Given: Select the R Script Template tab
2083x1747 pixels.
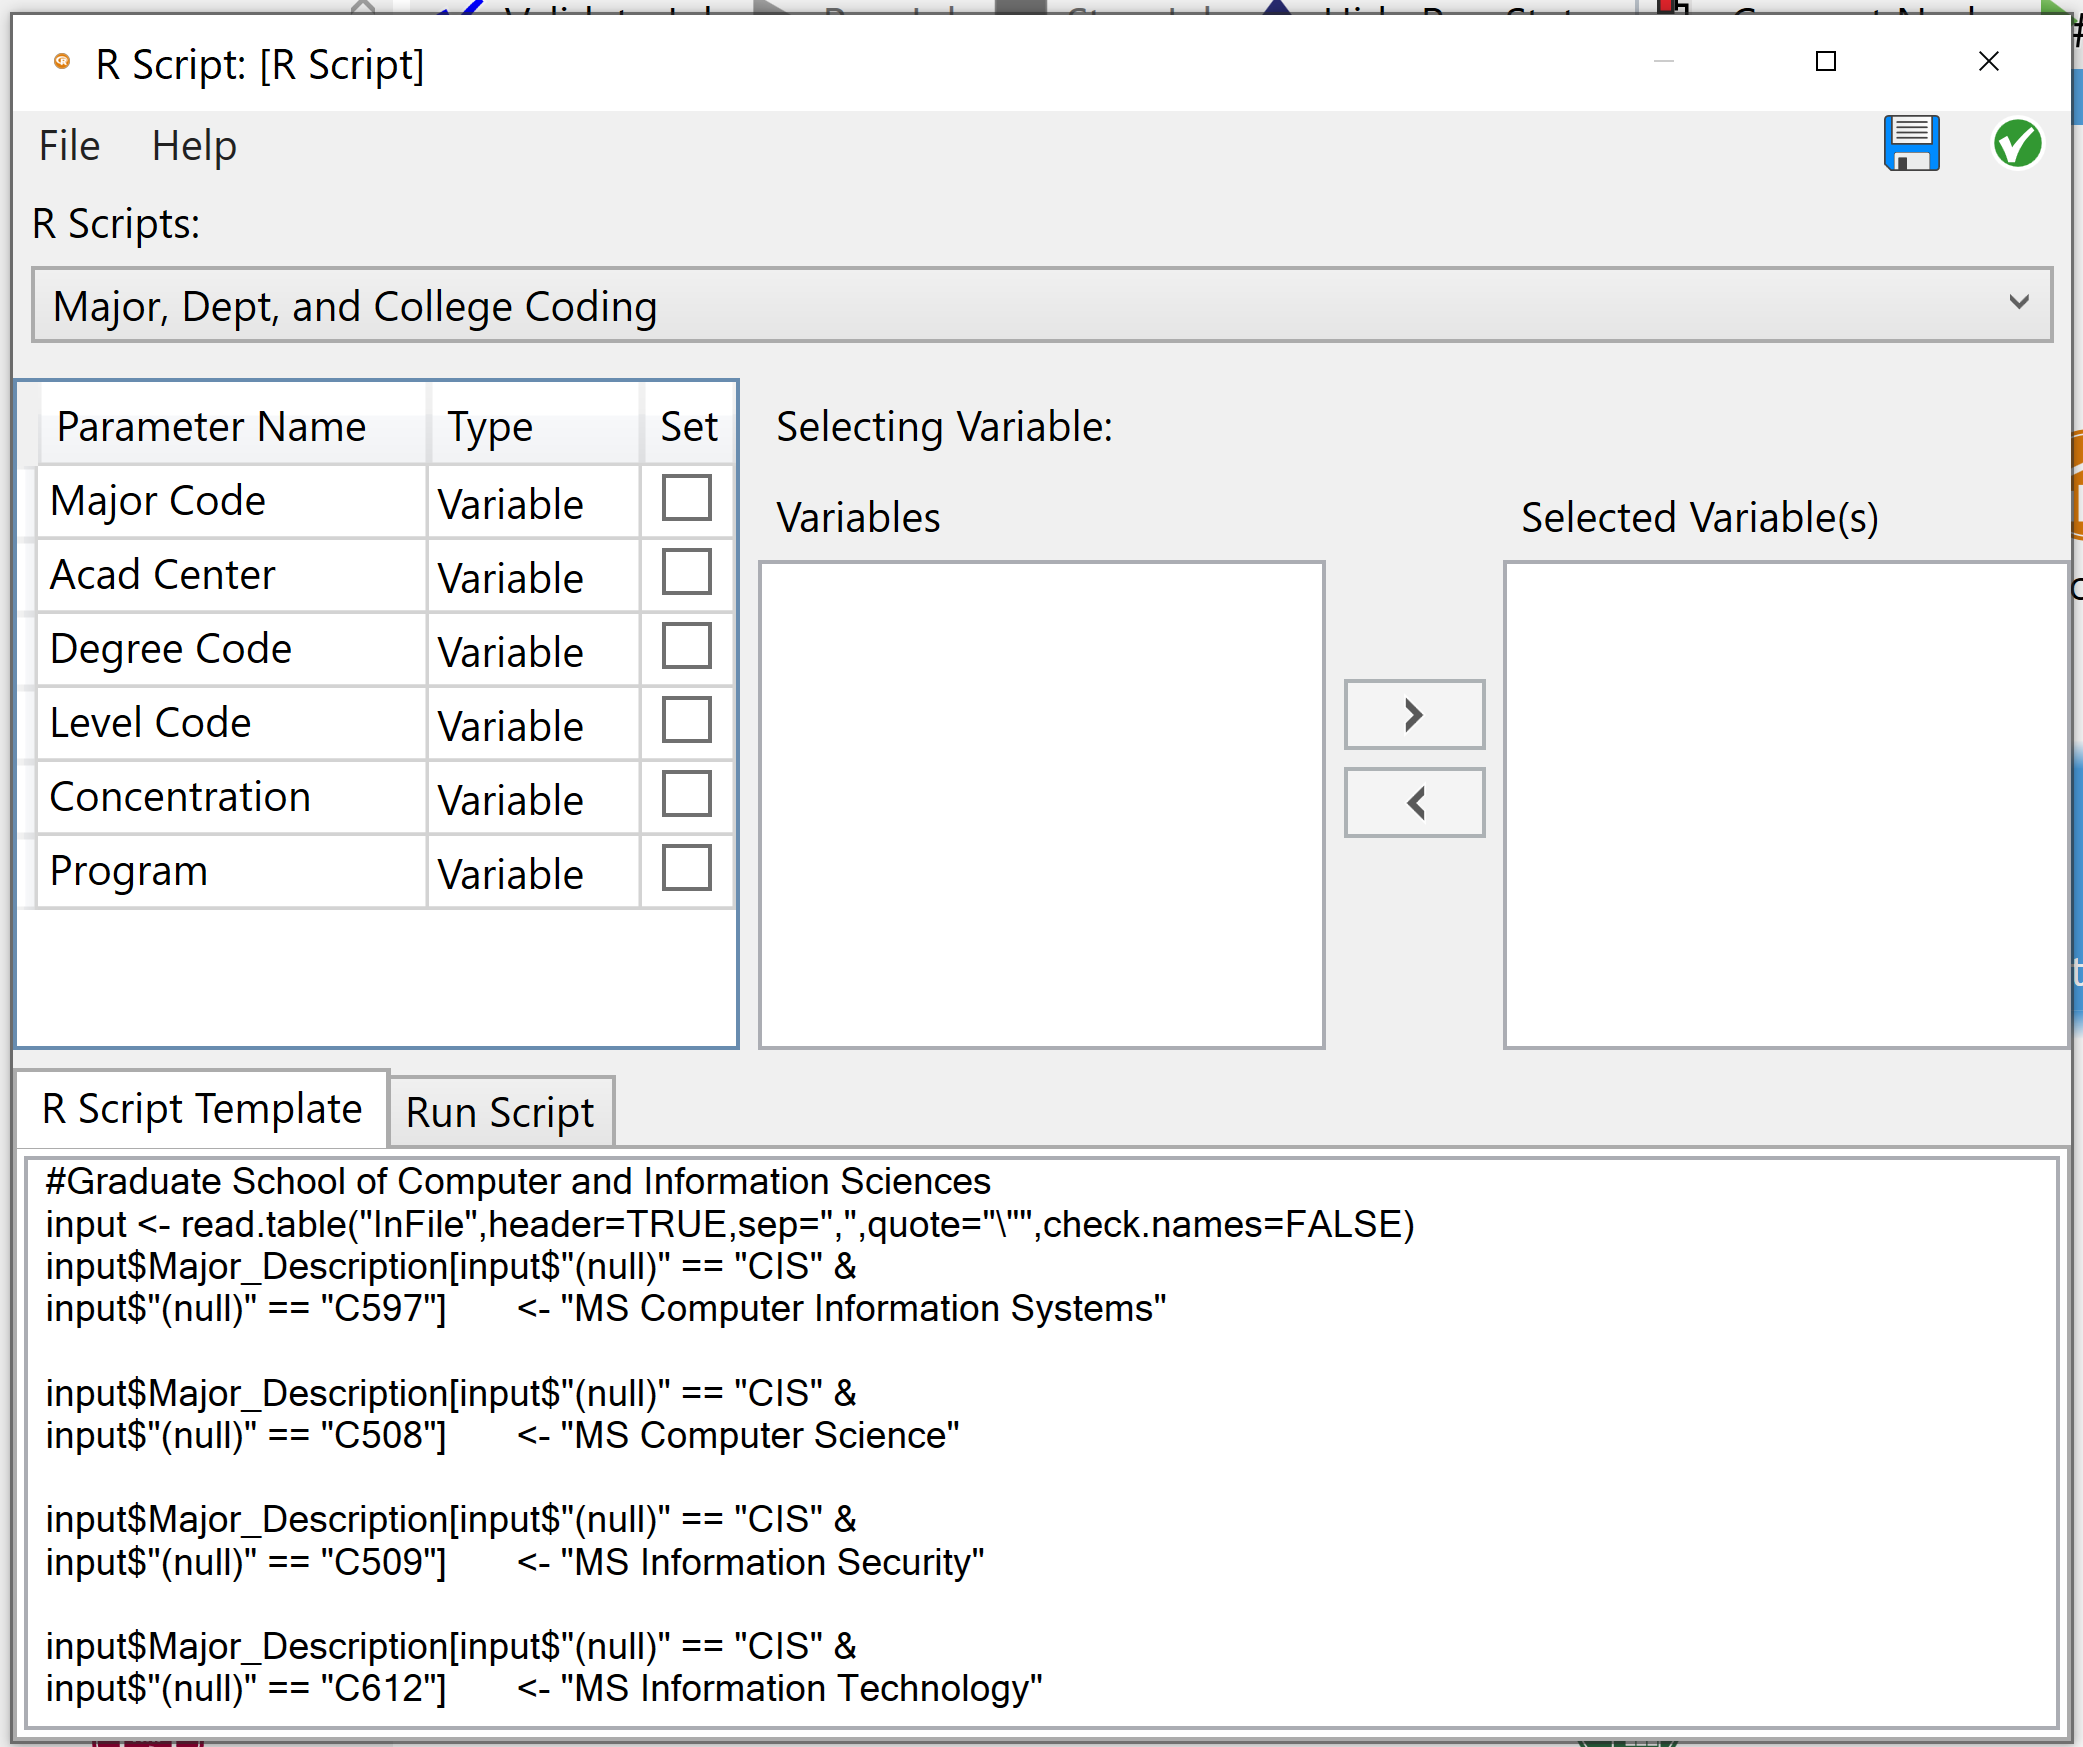Looking at the screenshot, I should point(202,1109).
